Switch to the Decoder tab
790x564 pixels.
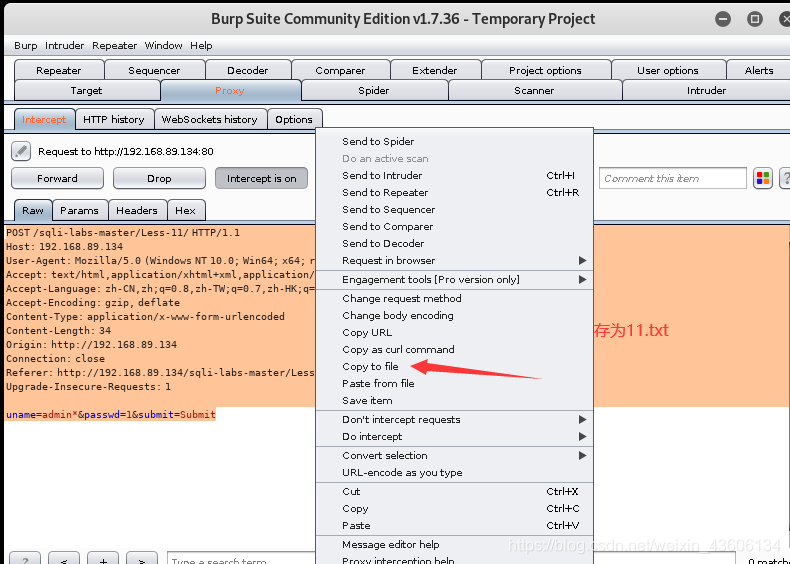coord(248,71)
